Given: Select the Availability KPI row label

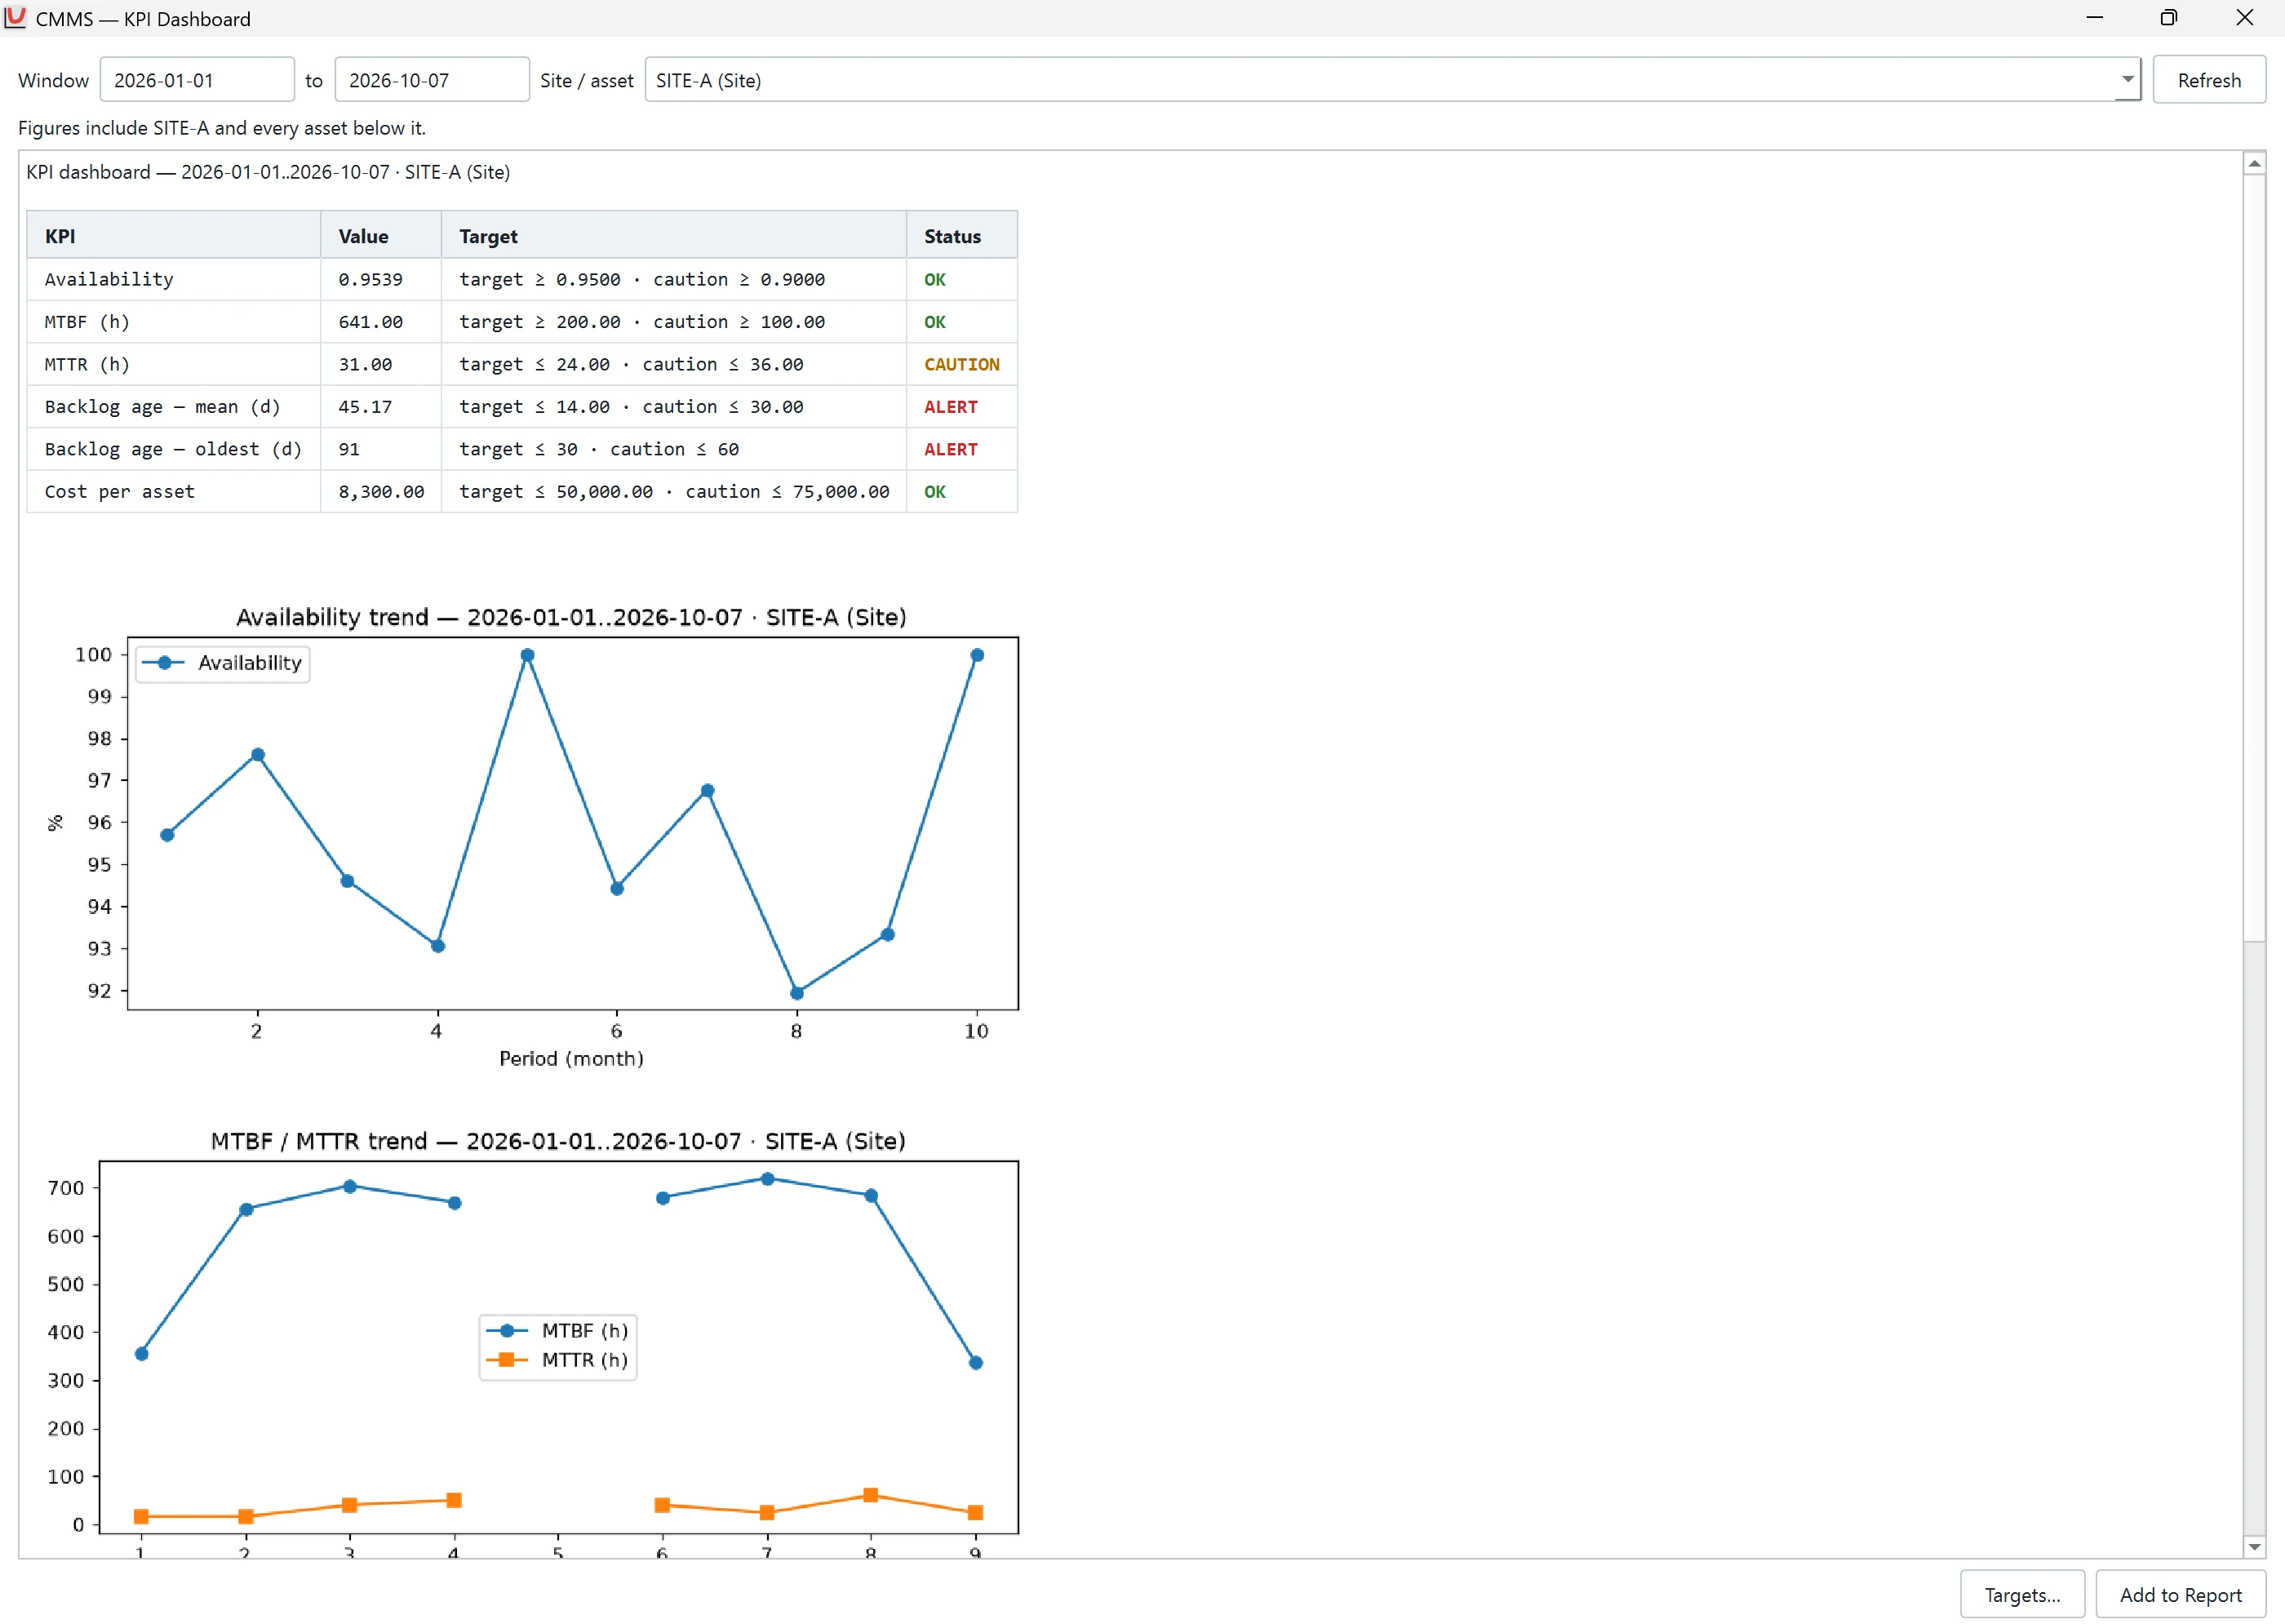Looking at the screenshot, I should pyautogui.click(x=109, y=279).
